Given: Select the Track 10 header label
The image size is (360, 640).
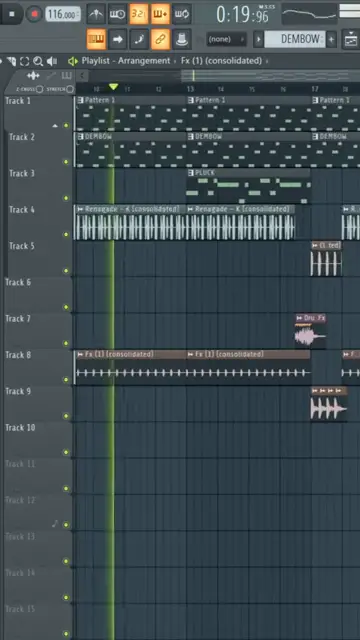Looking at the screenshot, I should pos(20,428).
